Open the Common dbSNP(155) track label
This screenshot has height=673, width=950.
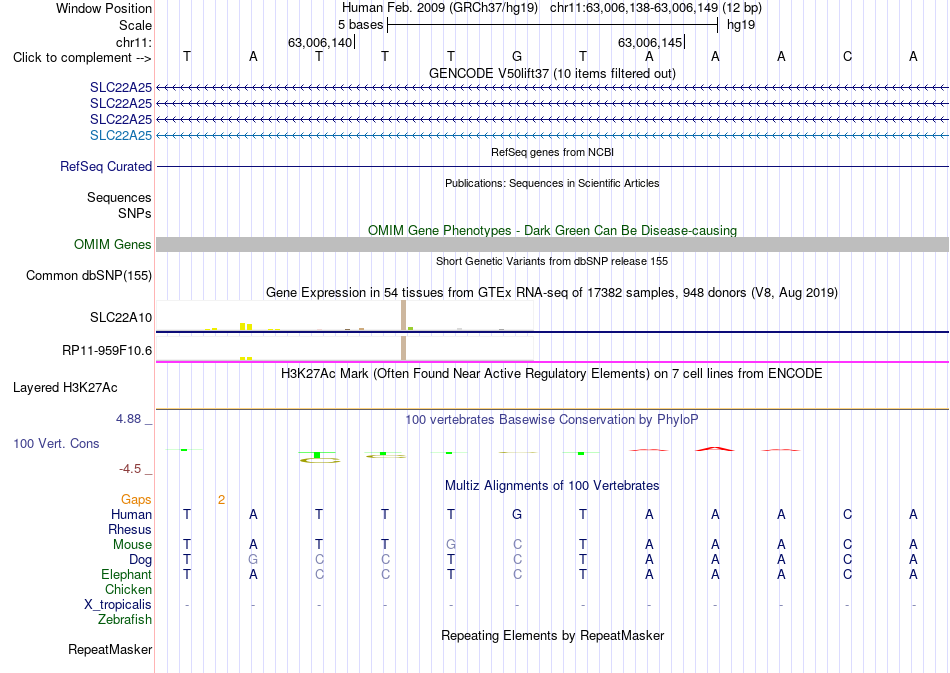tap(89, 276)
